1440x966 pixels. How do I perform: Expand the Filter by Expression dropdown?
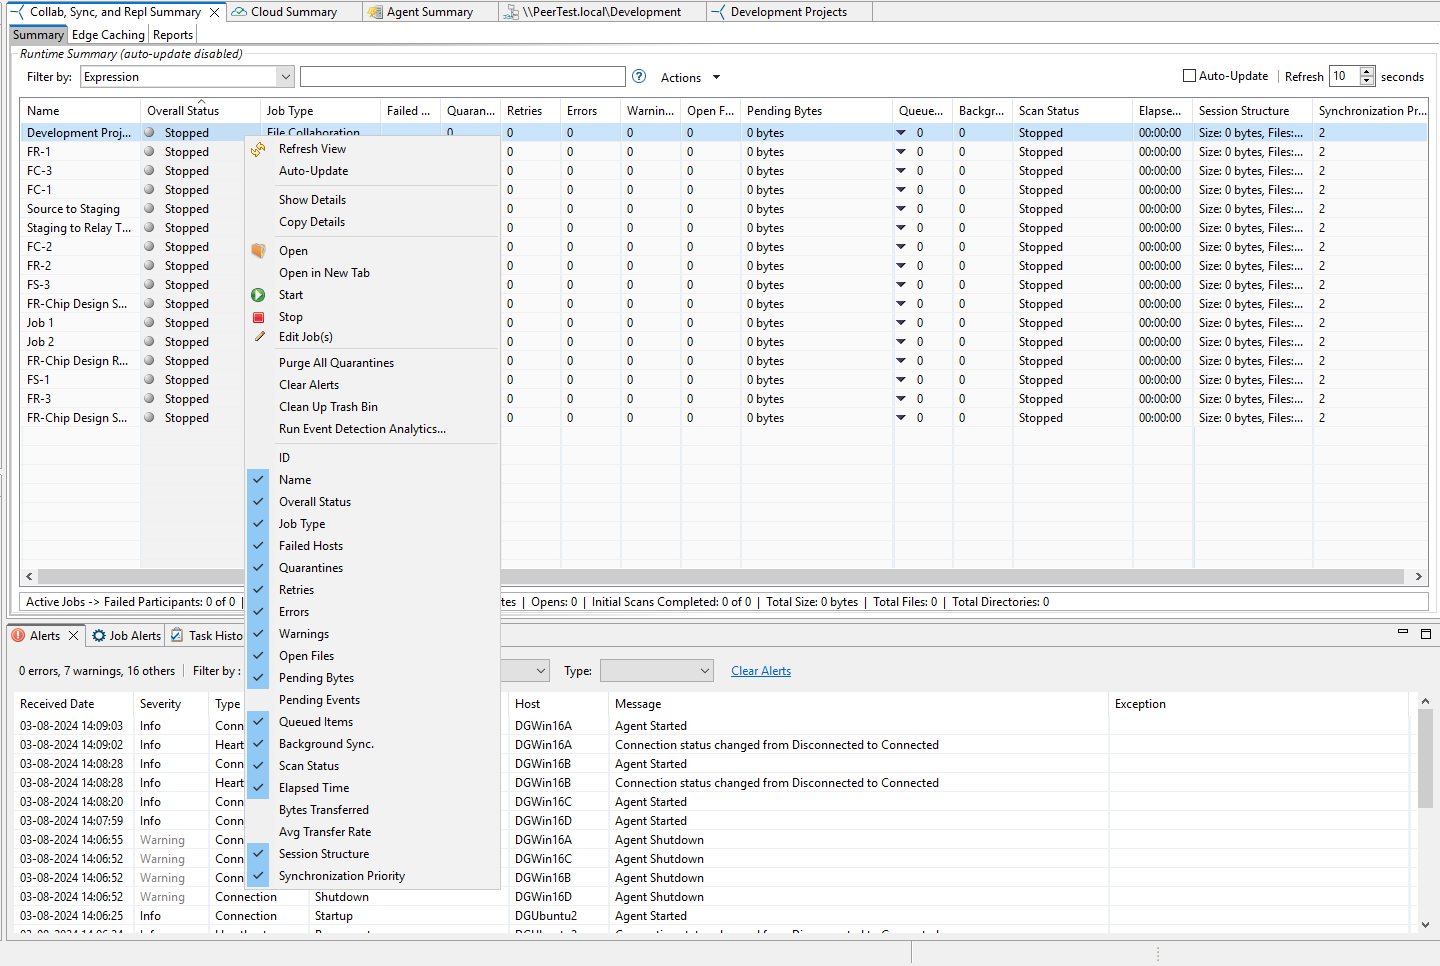point(285,77)
